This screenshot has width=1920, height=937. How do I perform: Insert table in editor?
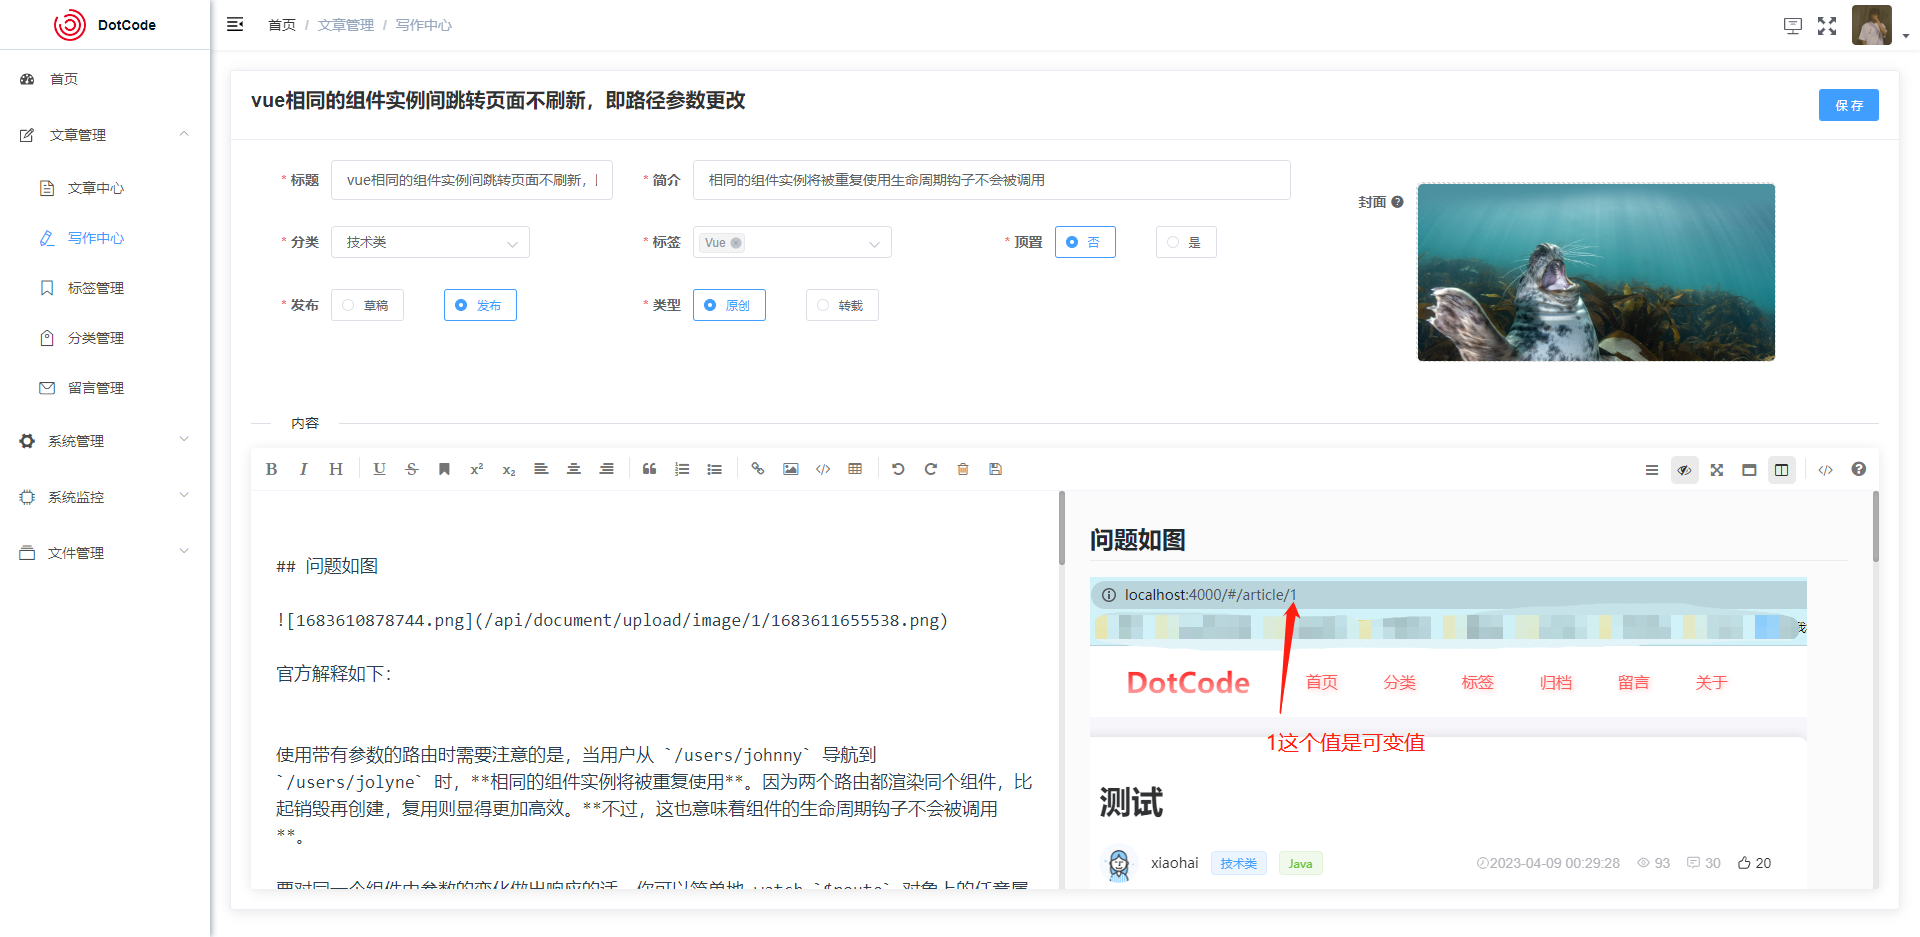point(855,469)
